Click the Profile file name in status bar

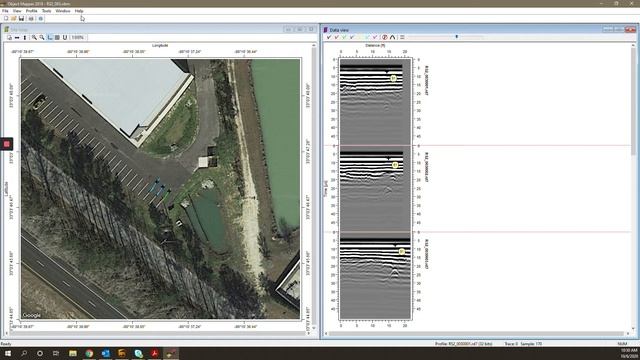[x=463, y=344]
